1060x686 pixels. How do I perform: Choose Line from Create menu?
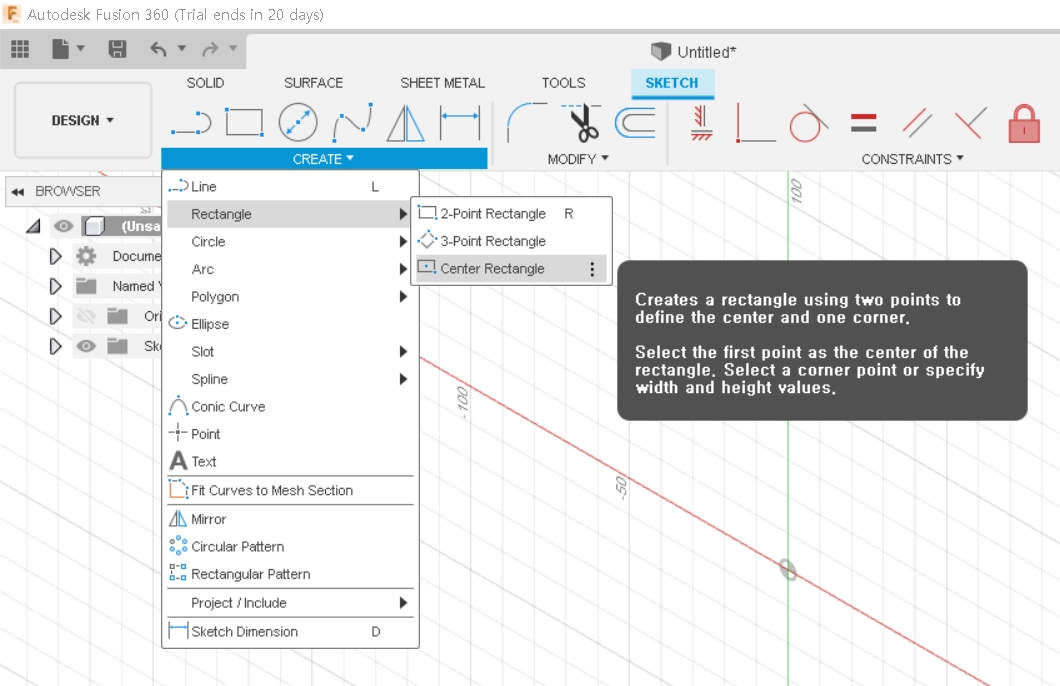[290, 187]
